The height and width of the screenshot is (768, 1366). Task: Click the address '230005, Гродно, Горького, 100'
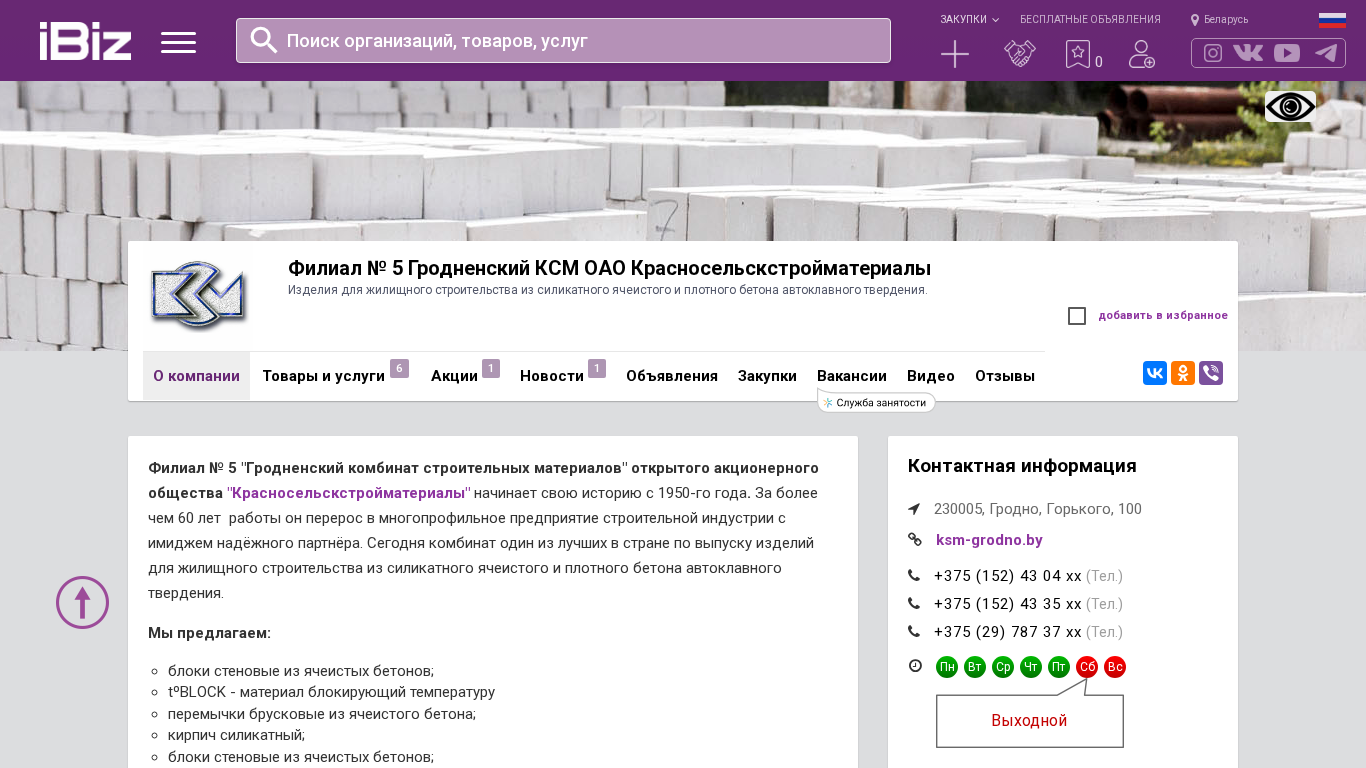click(1038, 509)
